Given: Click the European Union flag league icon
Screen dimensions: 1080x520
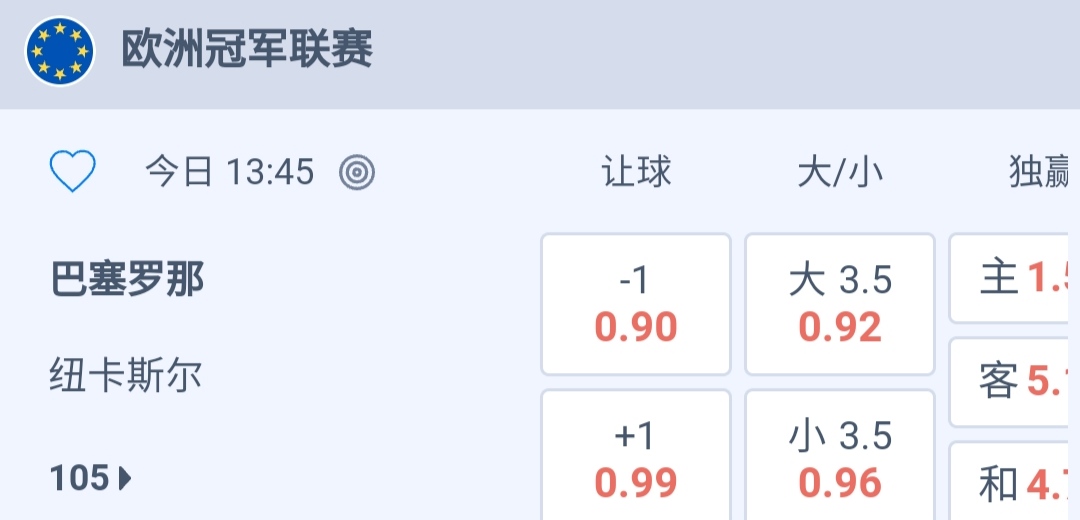Looking at the screenshot, I should tap(60, 50).
